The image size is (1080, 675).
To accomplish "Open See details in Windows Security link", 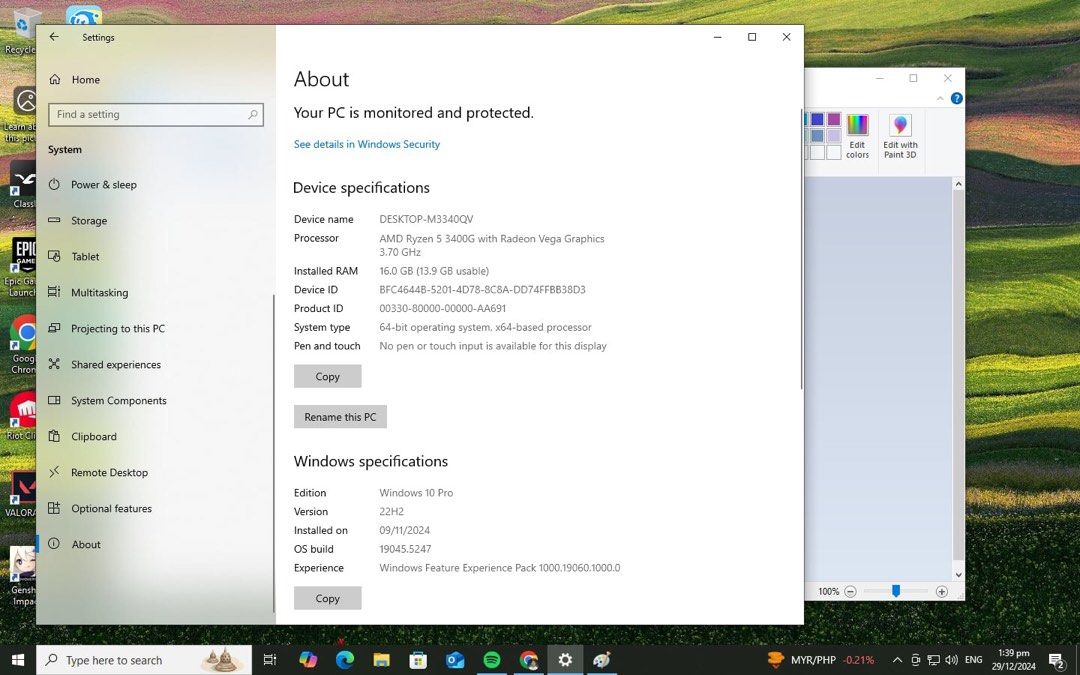I will tap(366, 144).
